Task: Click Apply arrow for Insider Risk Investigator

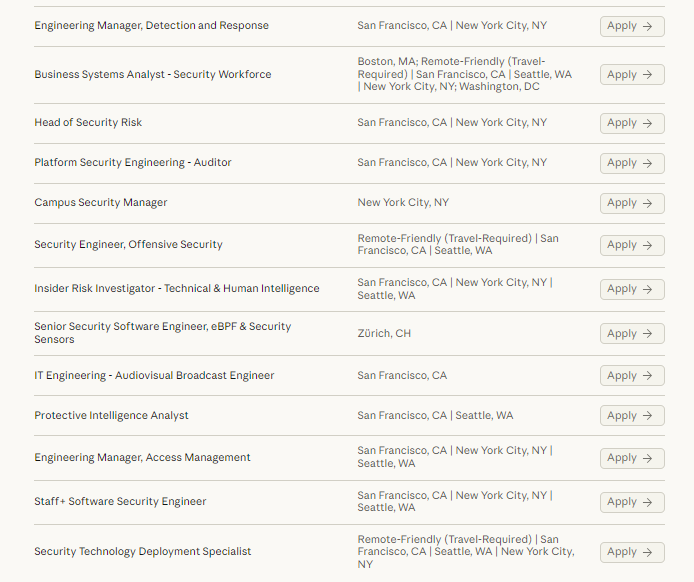Action: click(647, 289)
